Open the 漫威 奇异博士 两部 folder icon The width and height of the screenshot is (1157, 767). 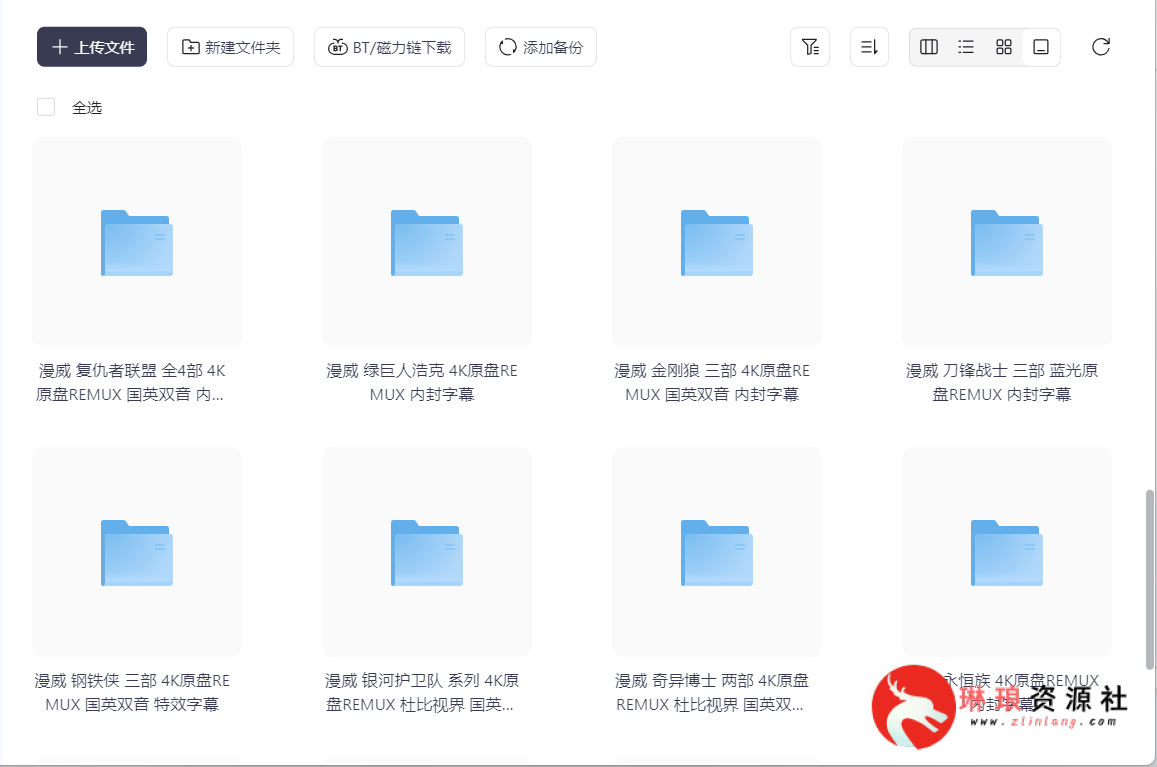coord(717,552)
